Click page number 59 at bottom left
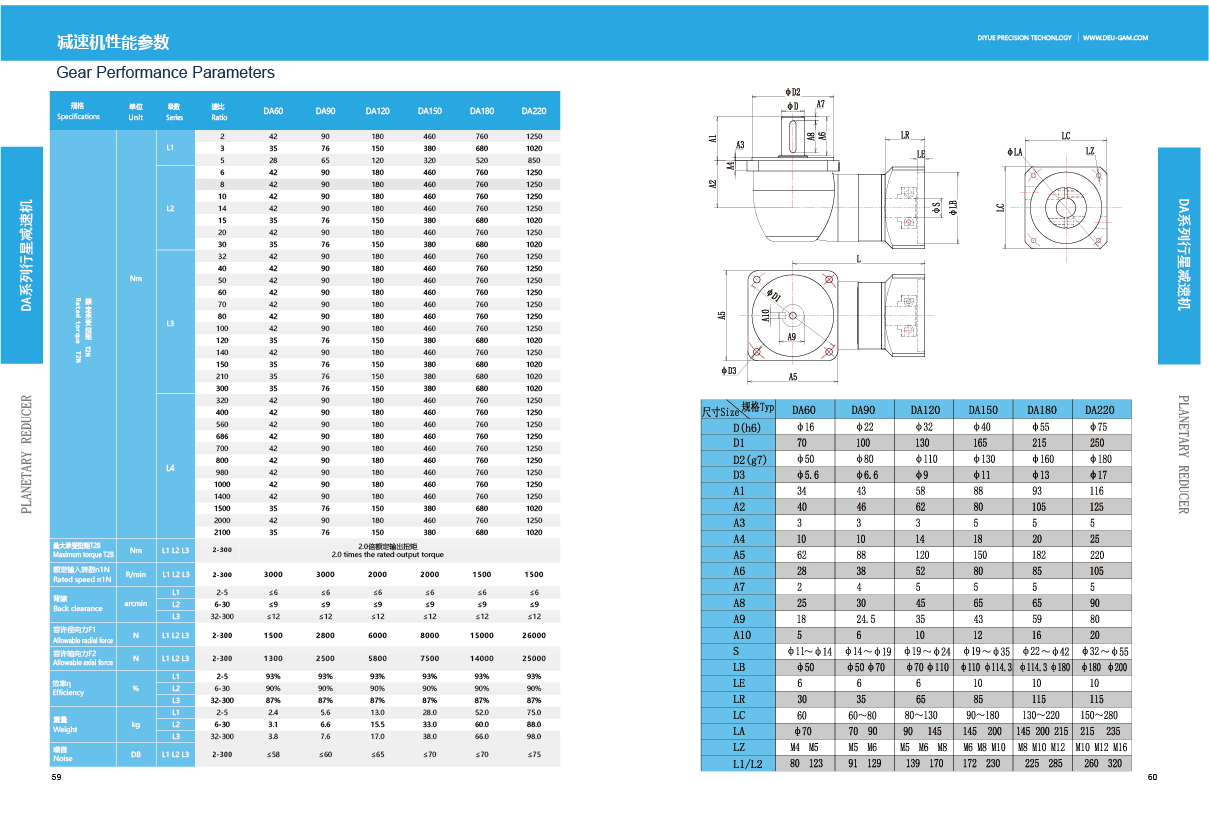Image resolution: width=1209 pixels, height=826 pixels. point(57,779)
